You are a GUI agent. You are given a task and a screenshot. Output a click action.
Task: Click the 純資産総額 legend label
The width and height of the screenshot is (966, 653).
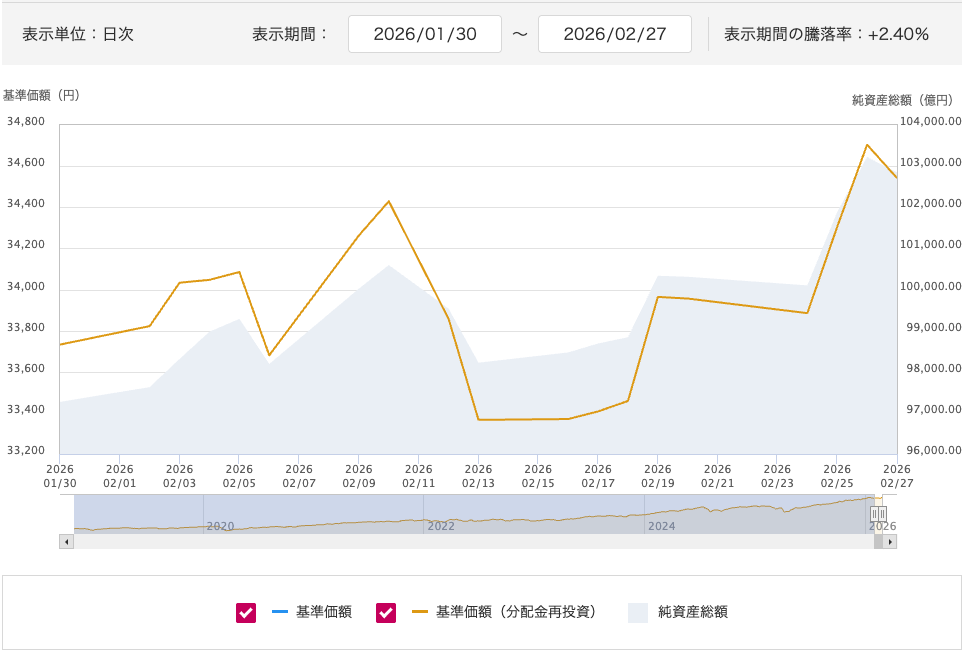click(692, 612)
